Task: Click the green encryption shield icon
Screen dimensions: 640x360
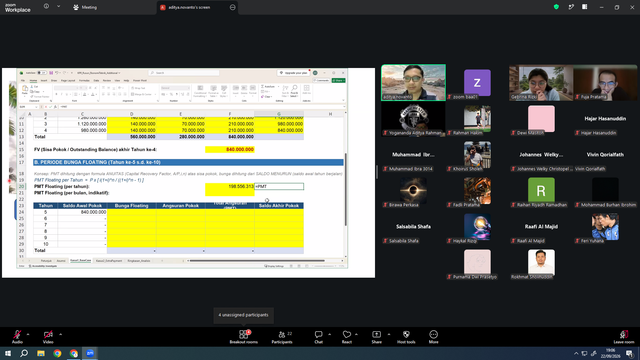Action: (x=556, y=7)
